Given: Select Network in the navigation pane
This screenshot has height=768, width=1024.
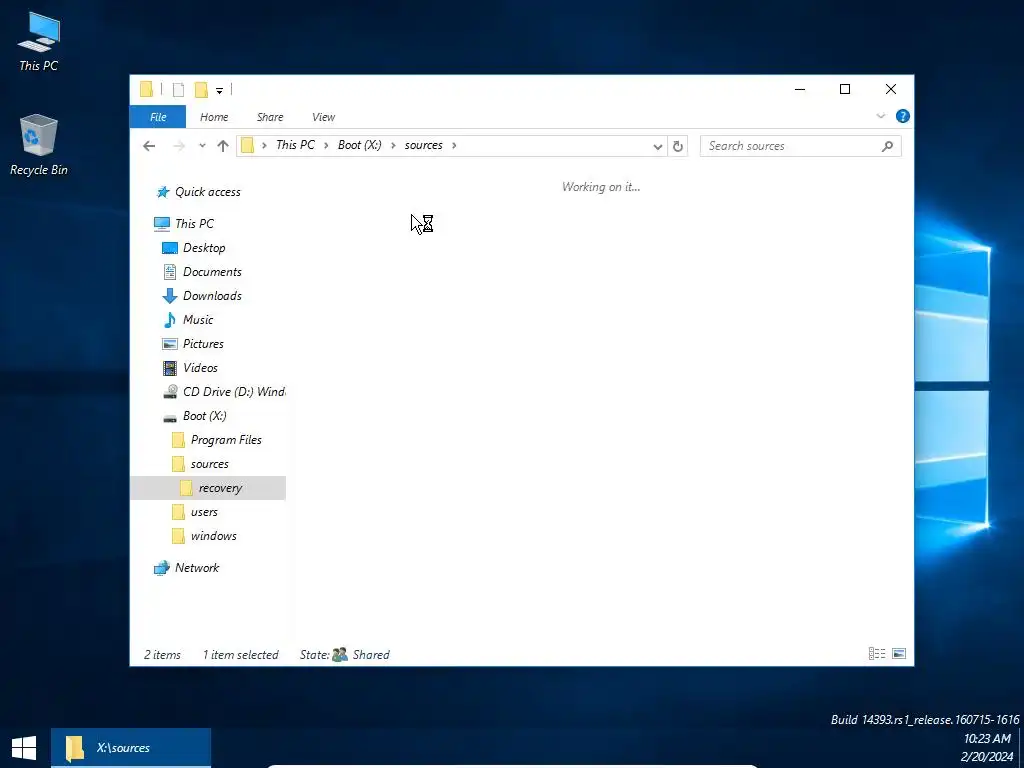Looking at the screenshot, I should (197, 568).
